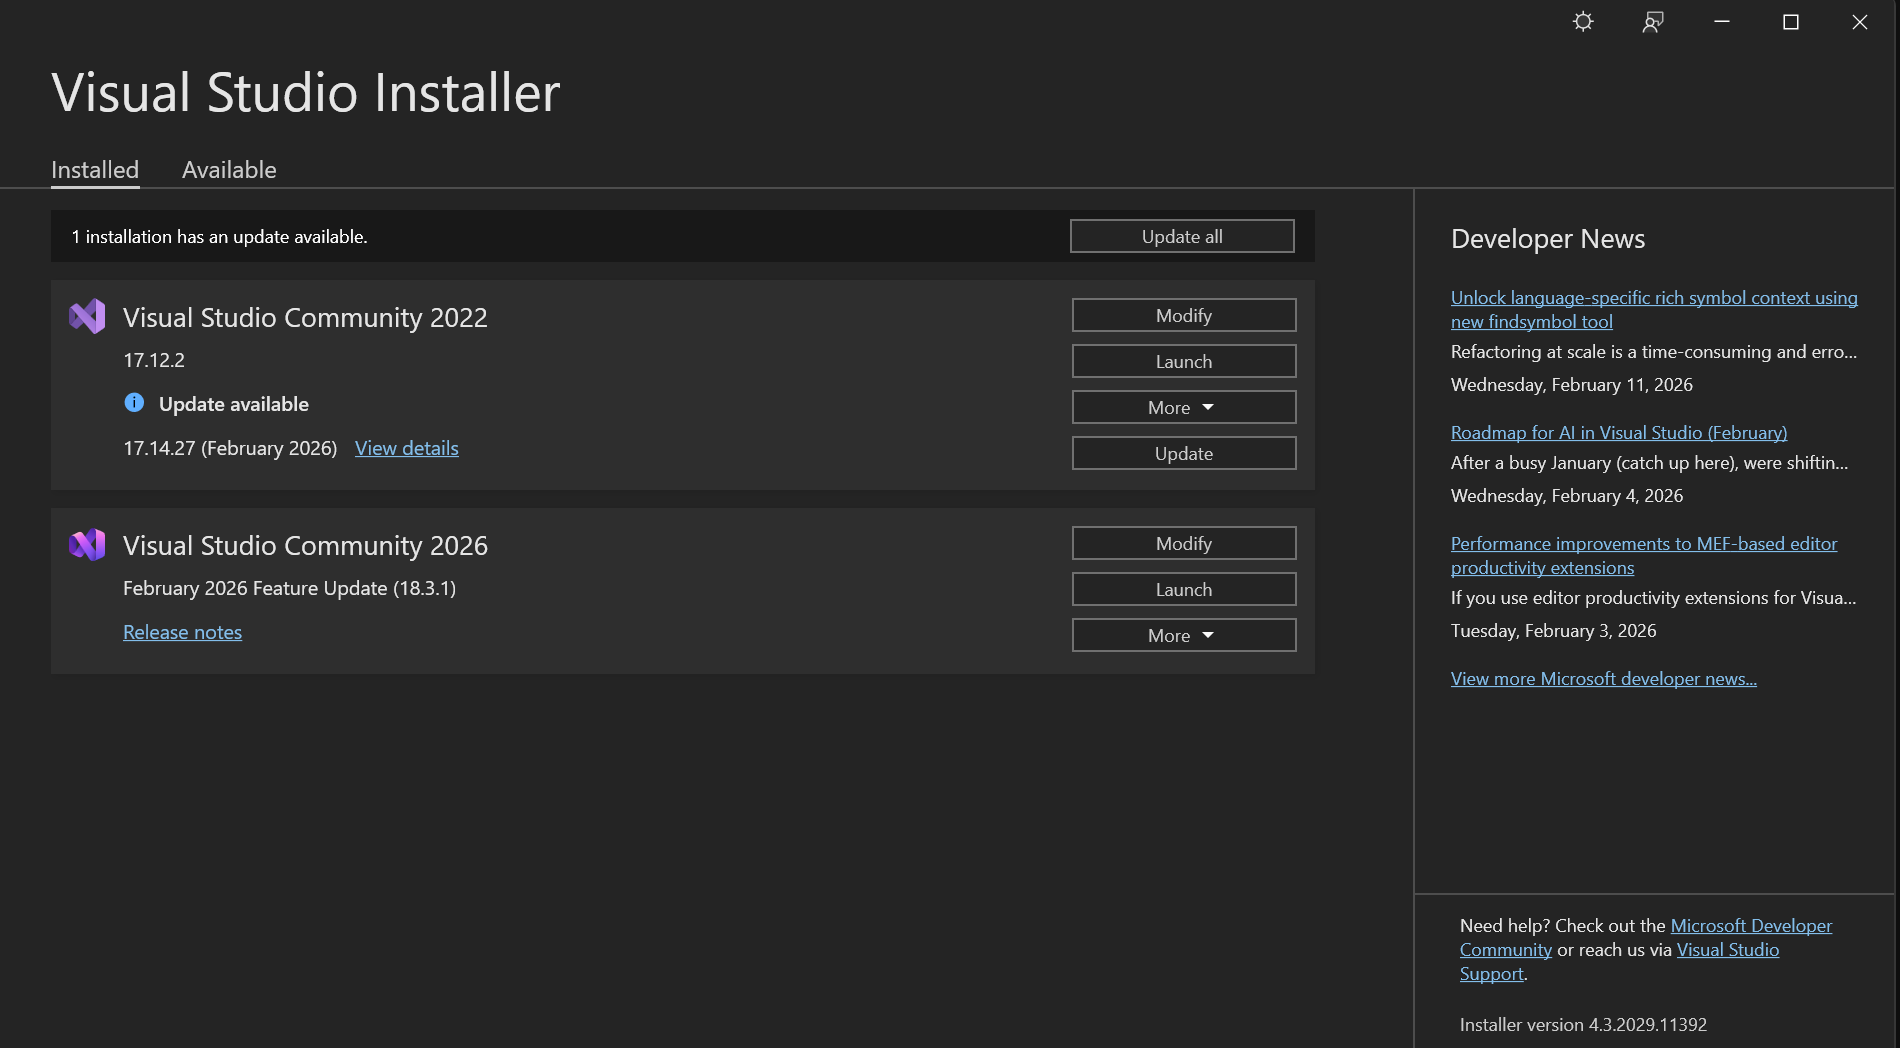Switch to the Available tab
This screenshot has height=1048, width=1900.
pyautogui.click(x=229, y=170)
